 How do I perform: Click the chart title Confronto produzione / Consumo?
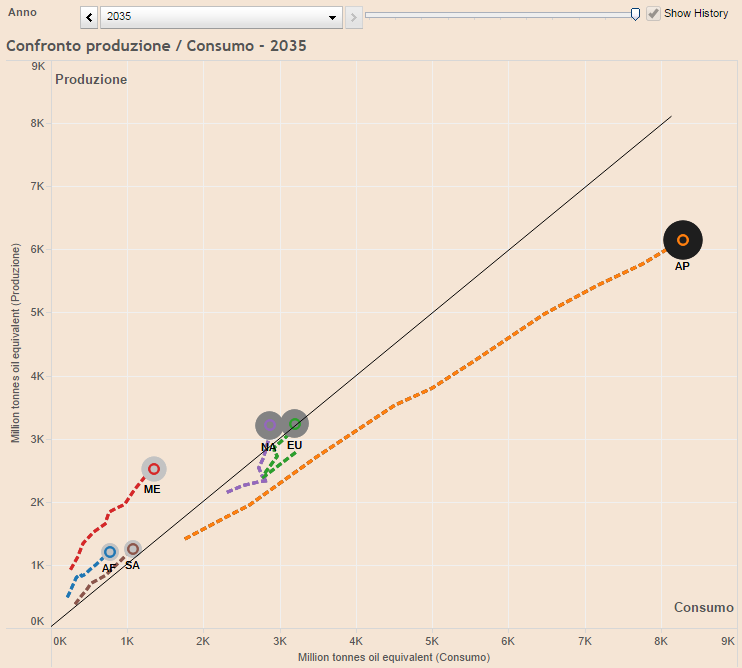(156, 46)
